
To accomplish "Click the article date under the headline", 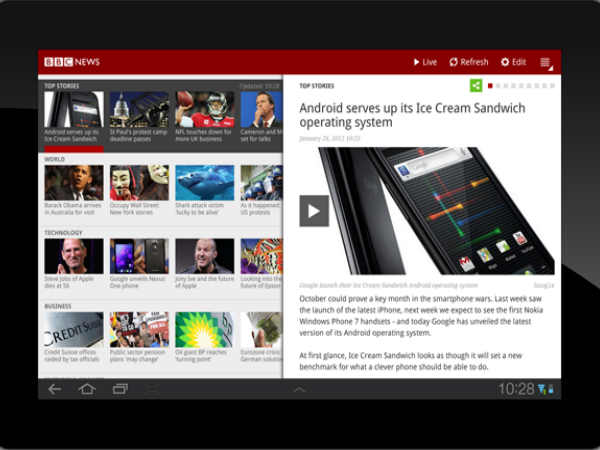I will [x=329, y=138].
